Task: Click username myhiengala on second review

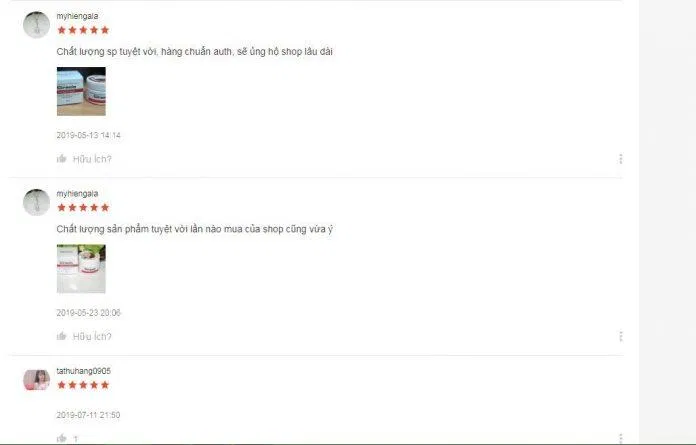Action: pos(77,193)
